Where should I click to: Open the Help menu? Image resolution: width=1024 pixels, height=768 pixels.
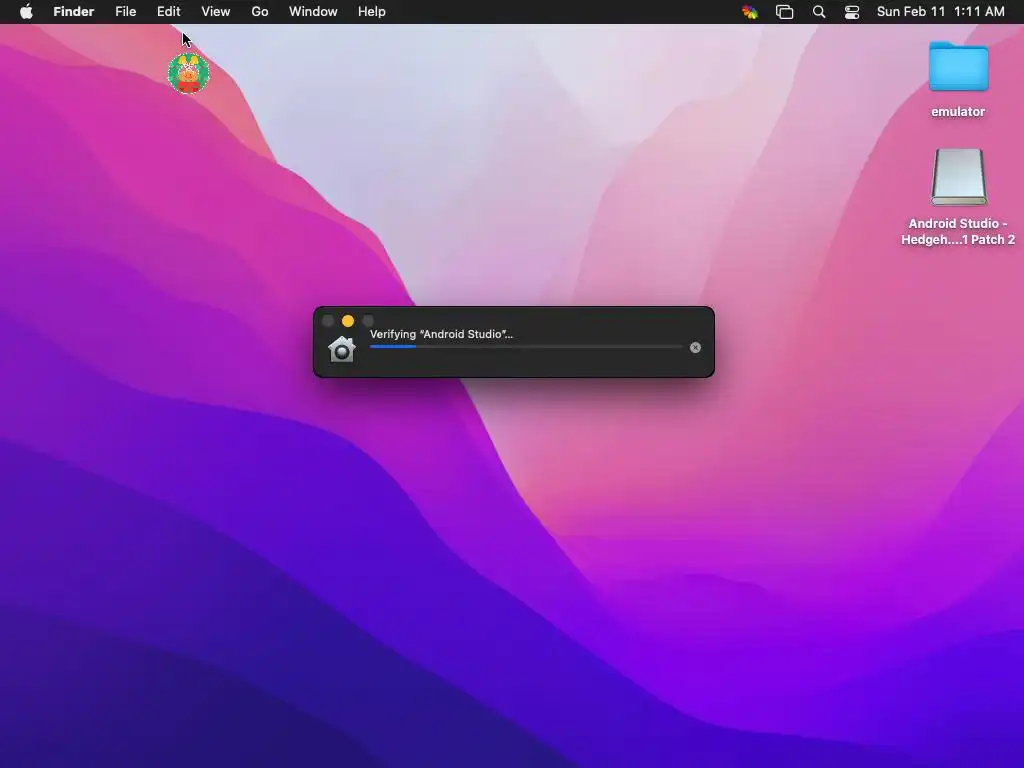(372, 12)
